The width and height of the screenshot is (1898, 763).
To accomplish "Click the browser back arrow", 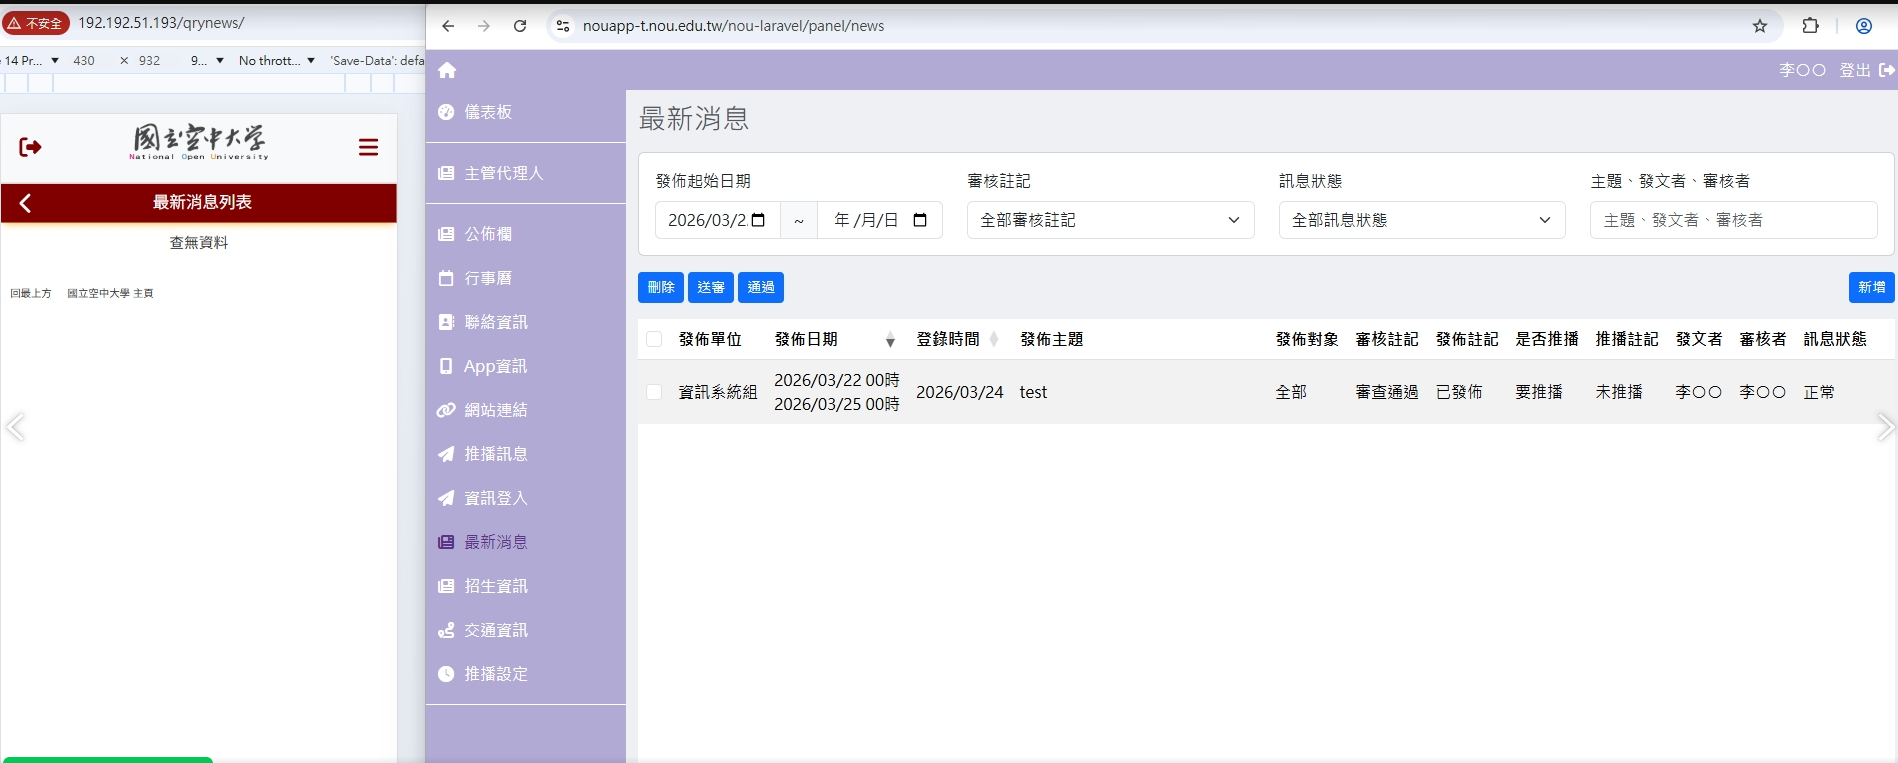I will (x=448, y=26).
